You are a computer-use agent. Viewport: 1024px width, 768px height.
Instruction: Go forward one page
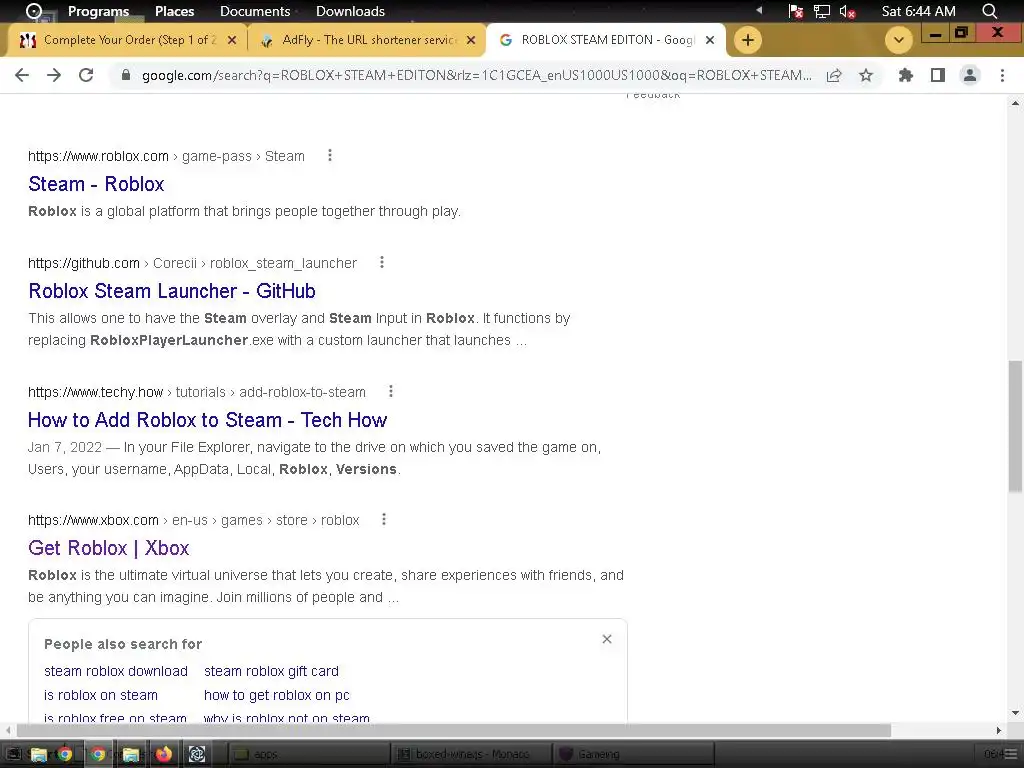pyautogui.click(x=54, y=75)
